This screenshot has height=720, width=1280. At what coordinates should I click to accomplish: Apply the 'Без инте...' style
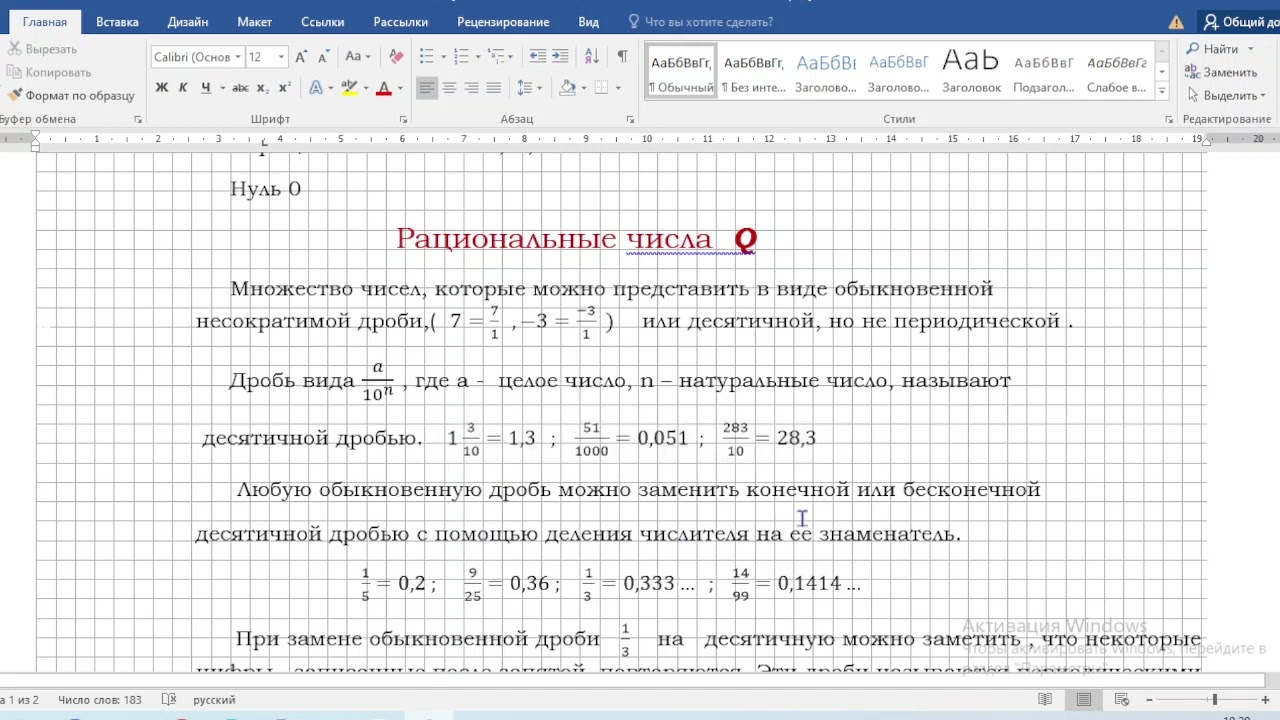point(753,72)
